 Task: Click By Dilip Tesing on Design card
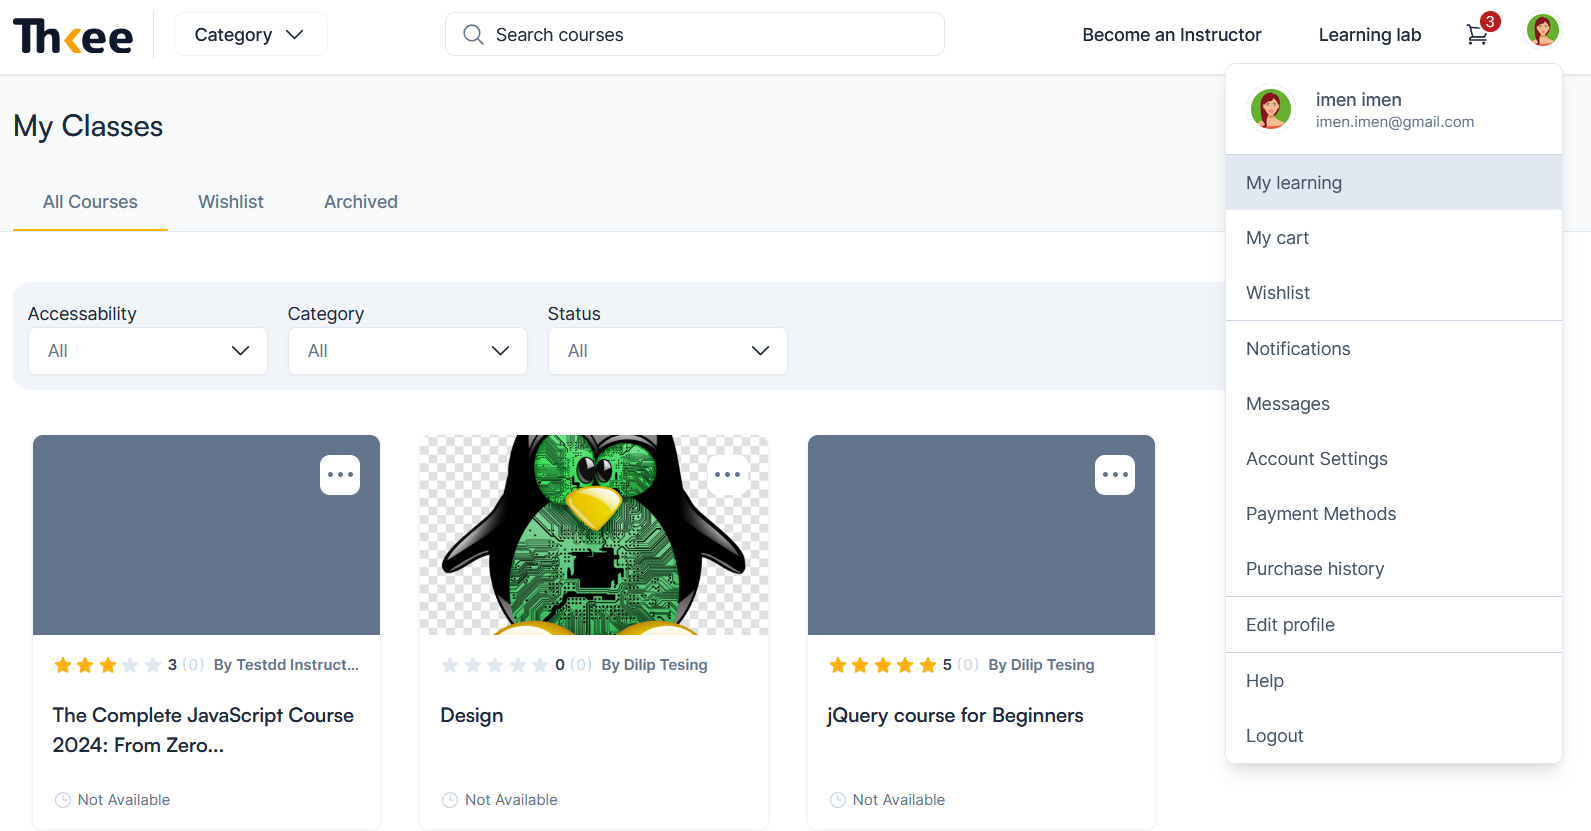pos(654,665)
